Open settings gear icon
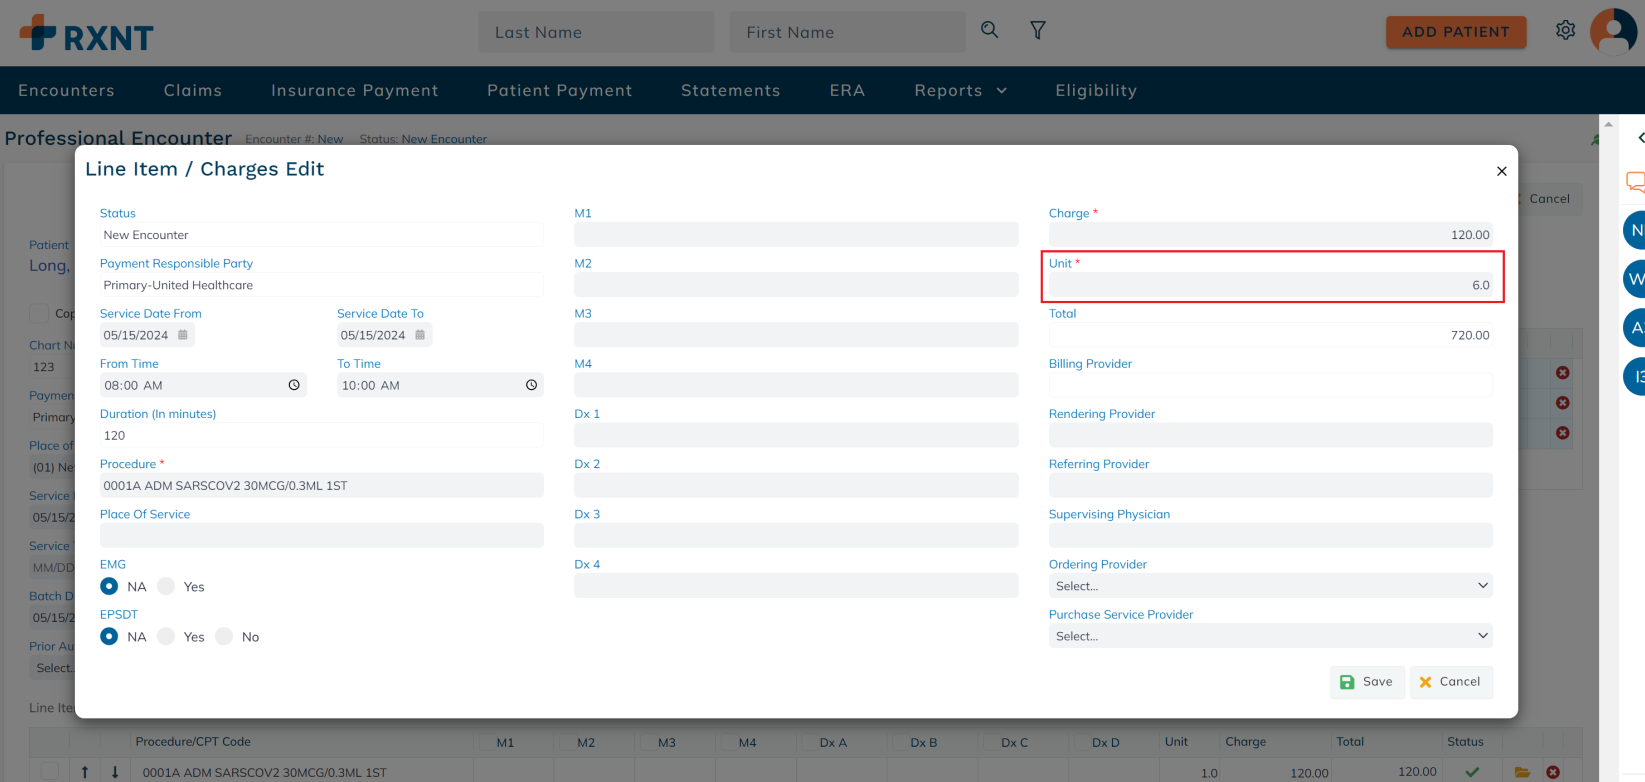Screen dimensions: 1645x782 (1565, 31)
